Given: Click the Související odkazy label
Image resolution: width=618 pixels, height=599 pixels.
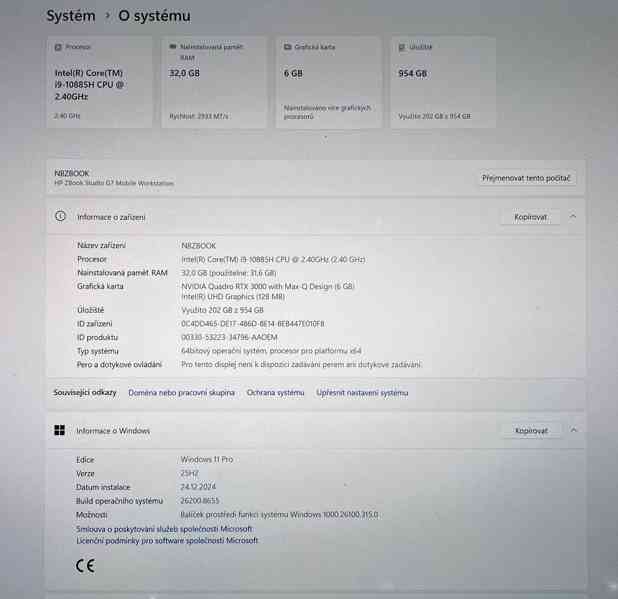Looking at the screenshot, I should [85, 393].
